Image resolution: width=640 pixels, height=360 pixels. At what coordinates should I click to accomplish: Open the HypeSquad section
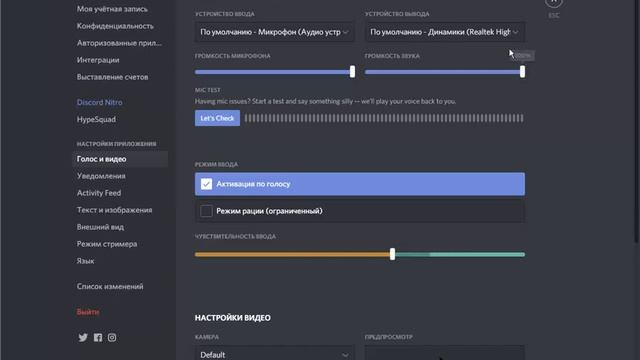coord(96,120)
